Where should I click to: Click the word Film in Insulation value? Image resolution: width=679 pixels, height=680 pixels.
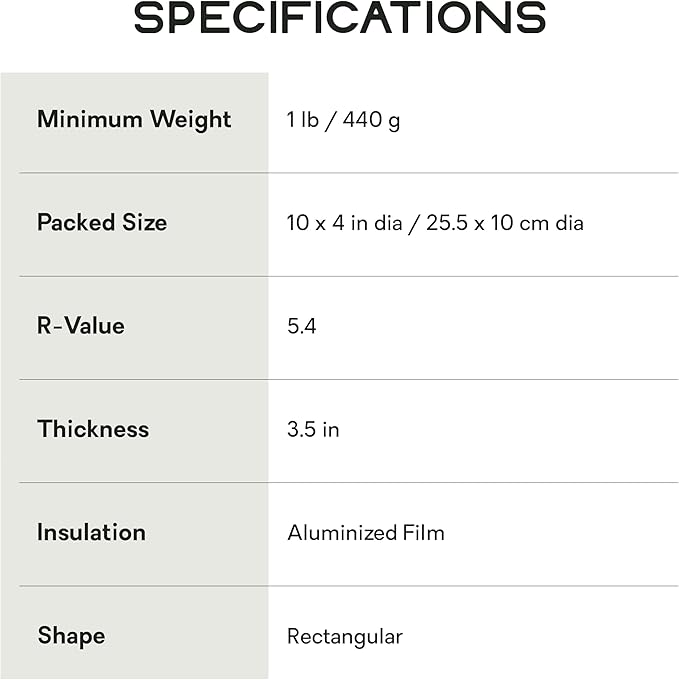424,533
